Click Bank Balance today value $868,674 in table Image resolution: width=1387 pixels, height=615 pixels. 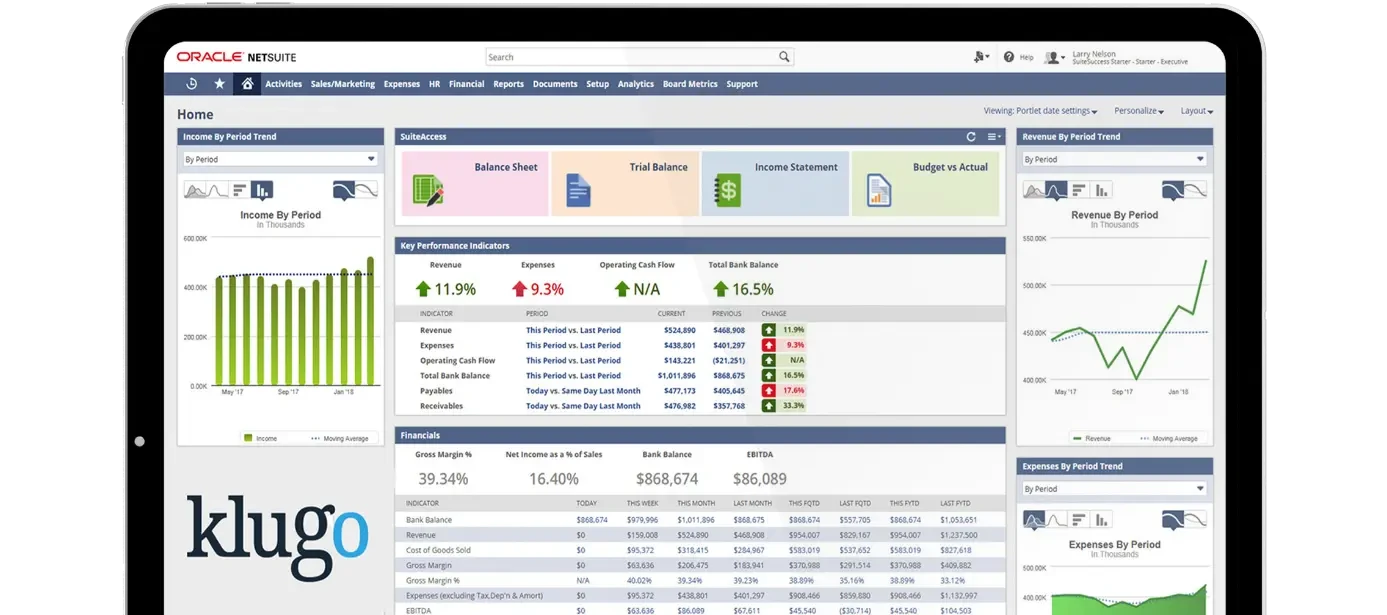(x=592, y=520)
